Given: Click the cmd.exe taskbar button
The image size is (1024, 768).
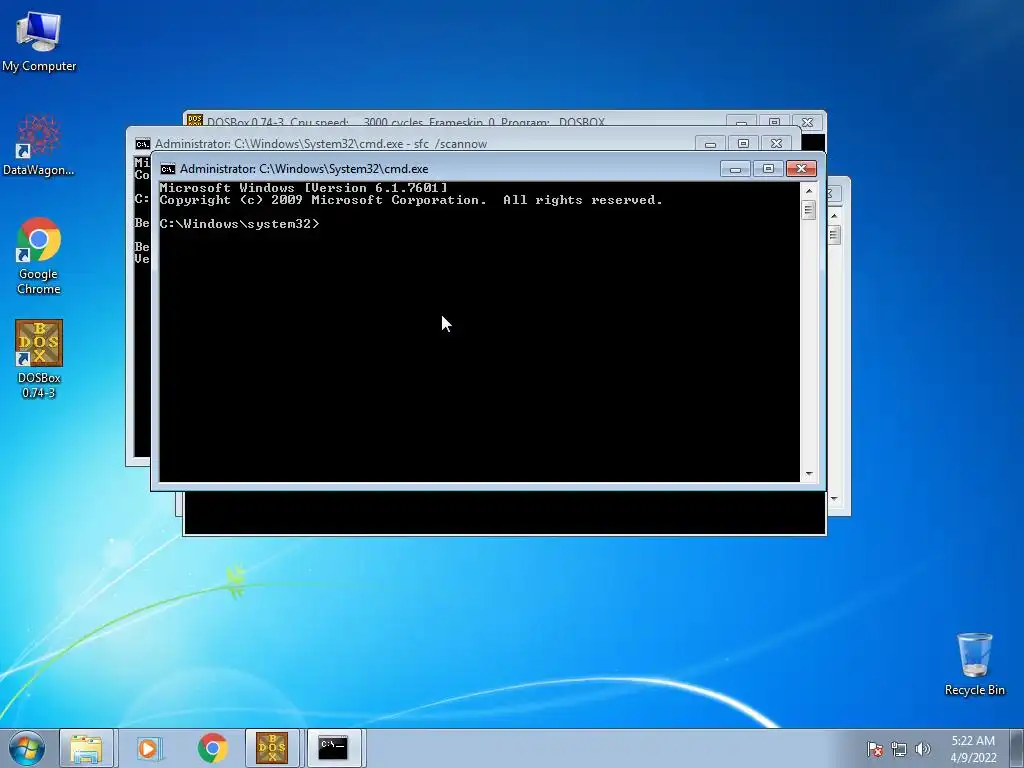Looking at the screenshot, I should point(333,748).
